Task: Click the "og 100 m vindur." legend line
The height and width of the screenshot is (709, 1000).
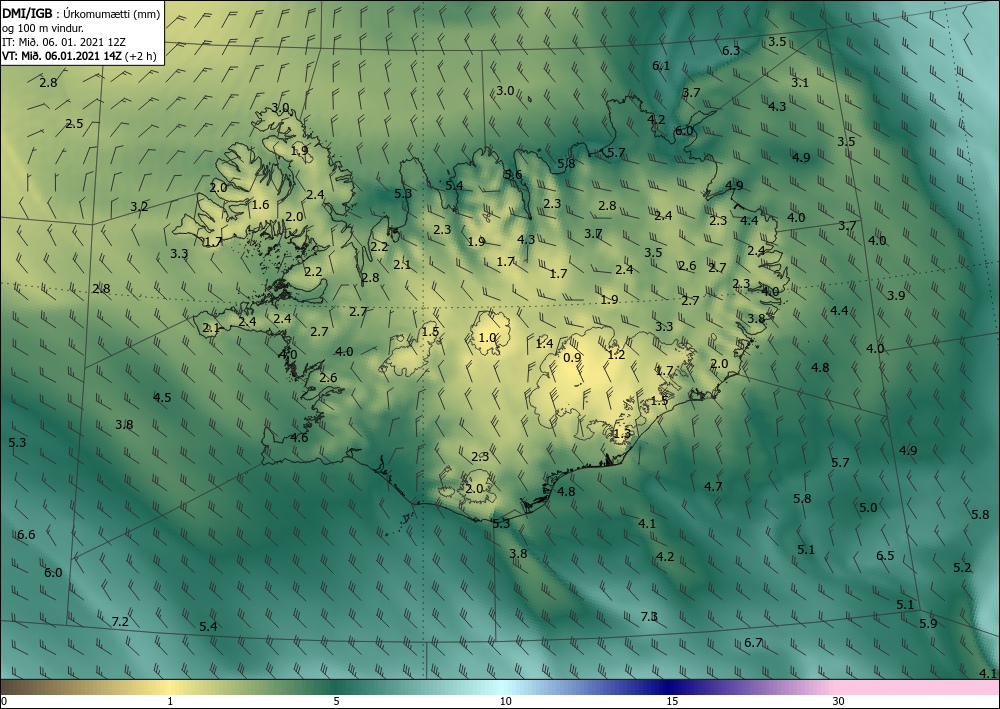Action: pos(43,28)
